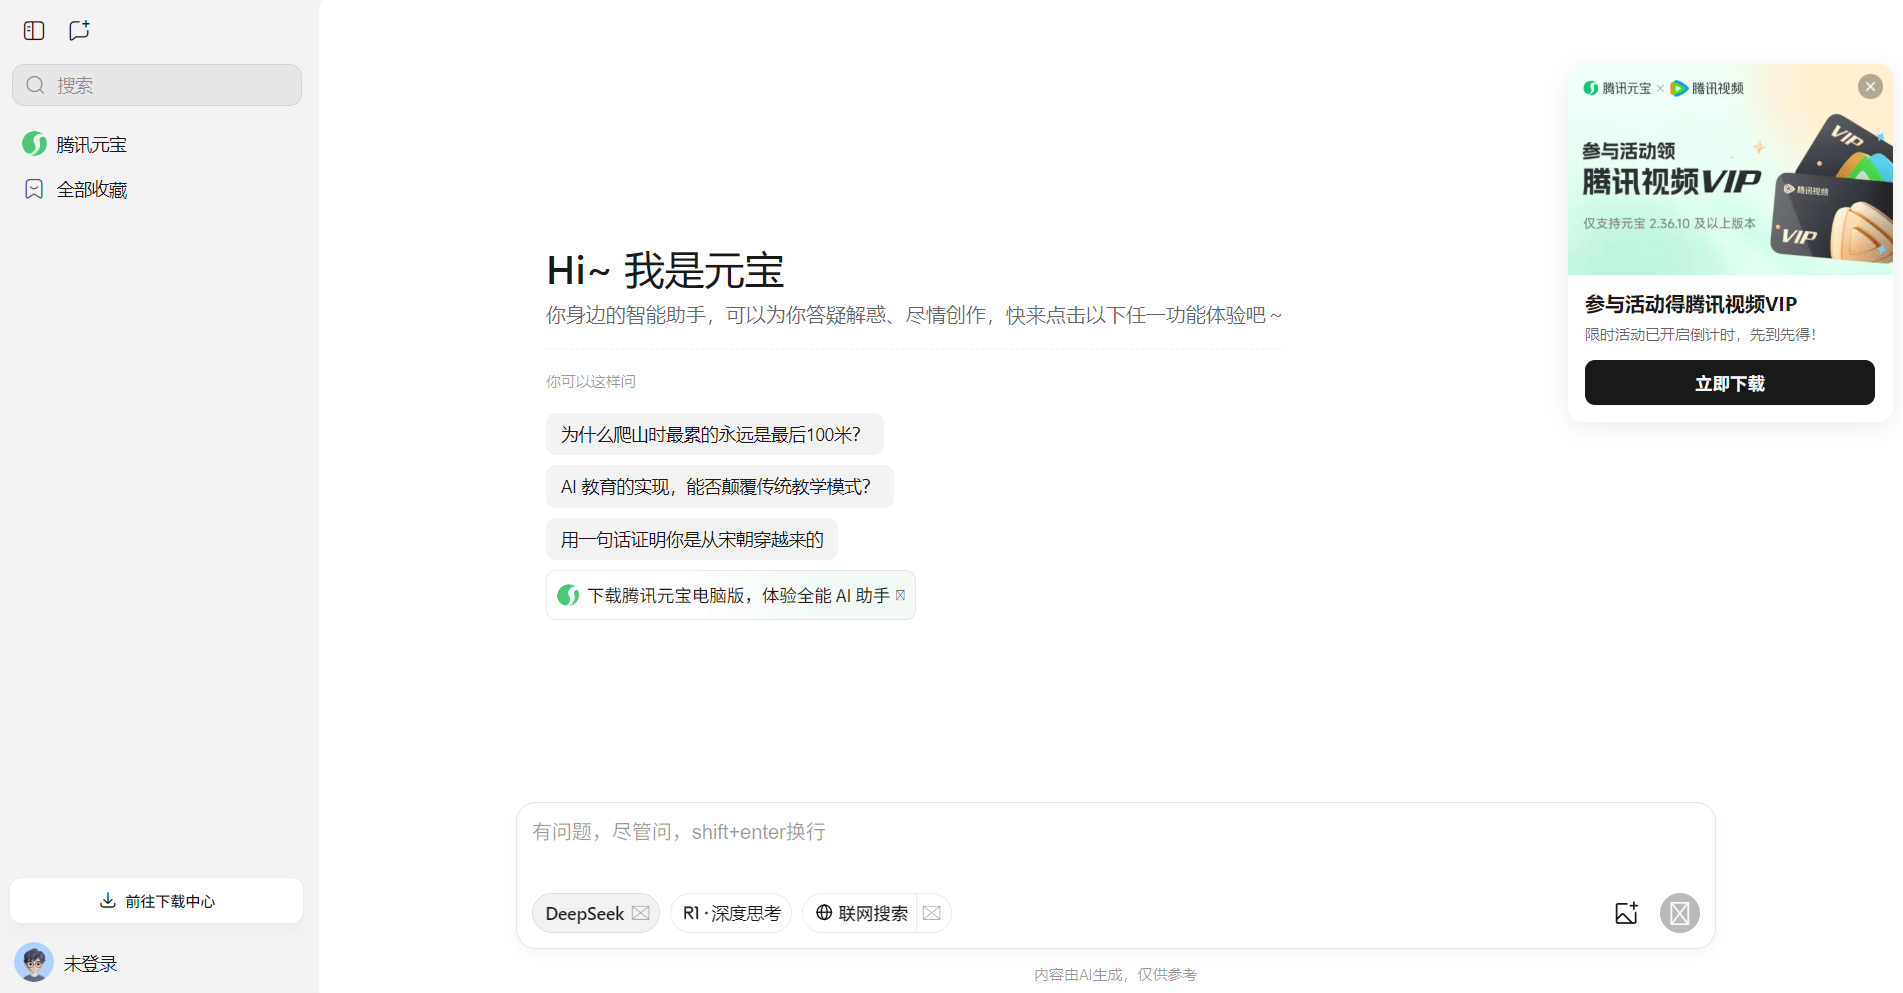Open 前往下载中心 download center
Screen dimensions: 1903x993
coord(156,900)
